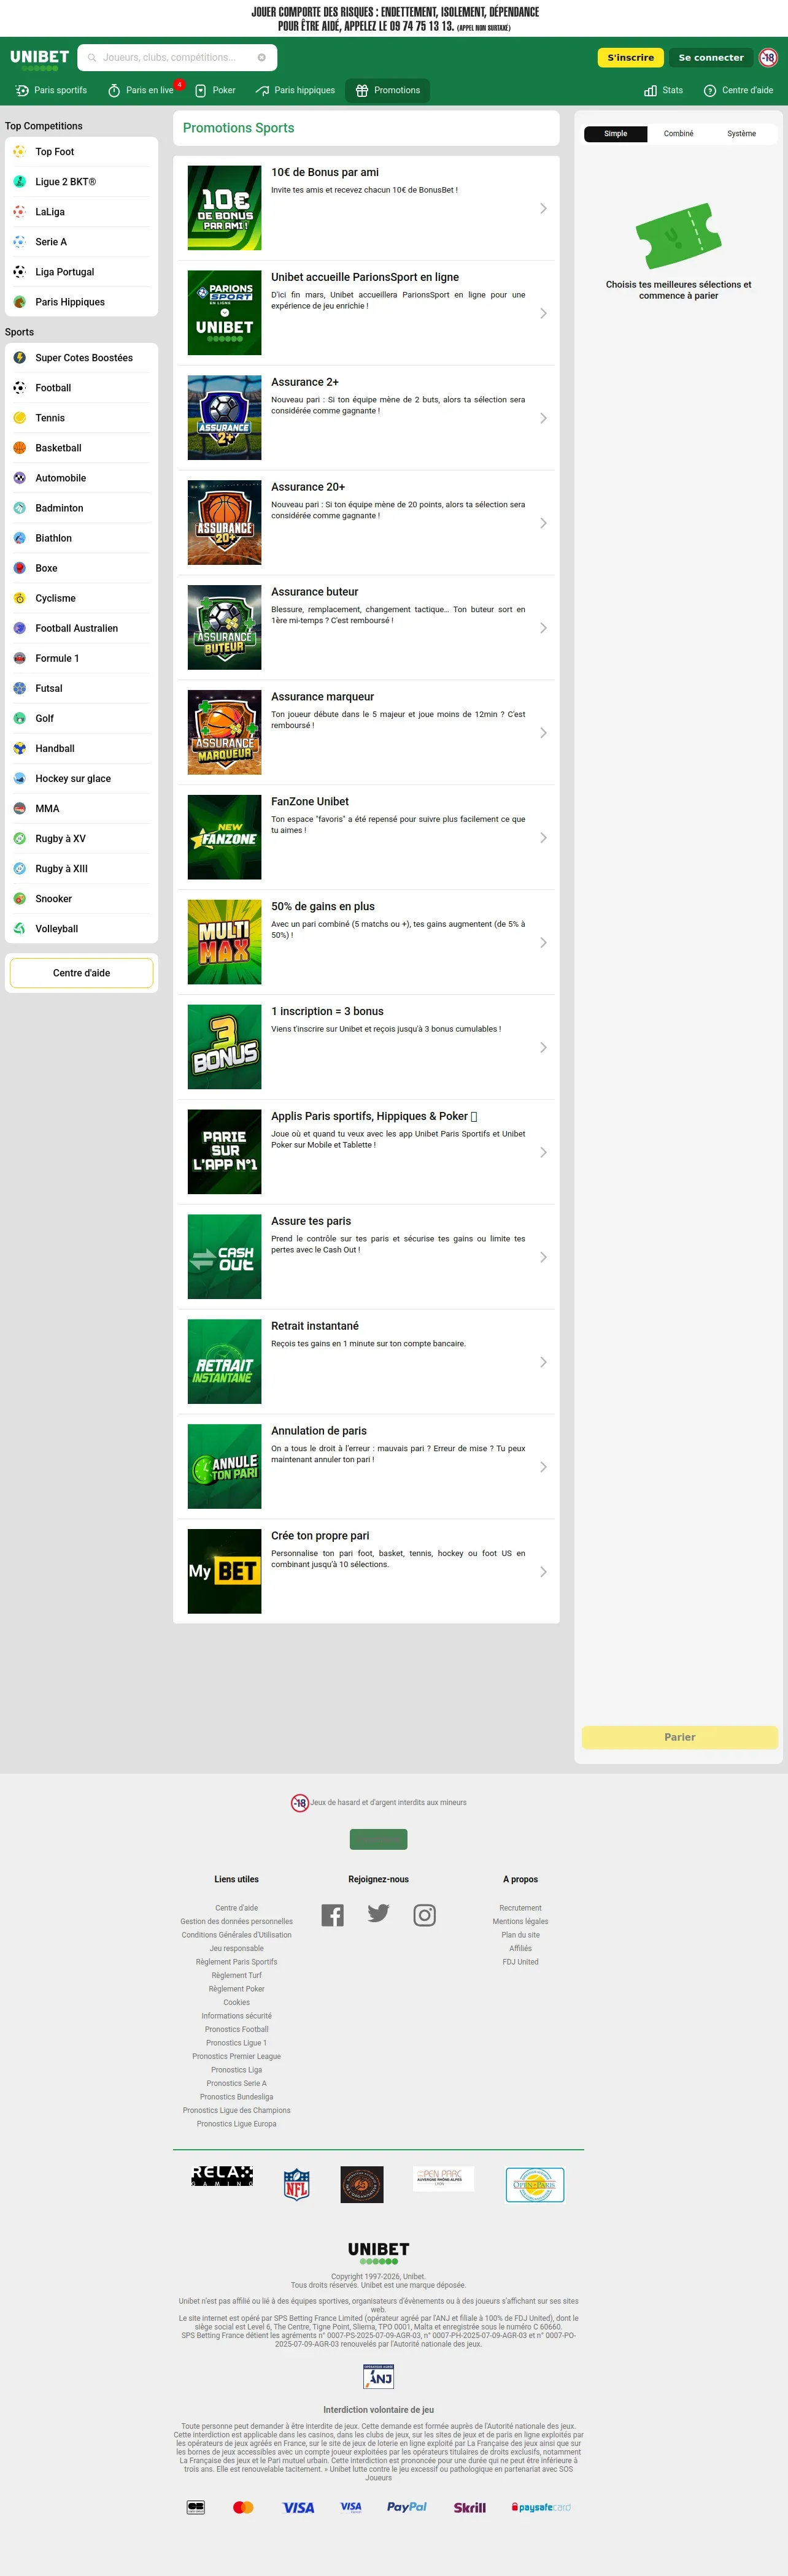Click the Centre d'aide sidebar button

pos(81,973)
